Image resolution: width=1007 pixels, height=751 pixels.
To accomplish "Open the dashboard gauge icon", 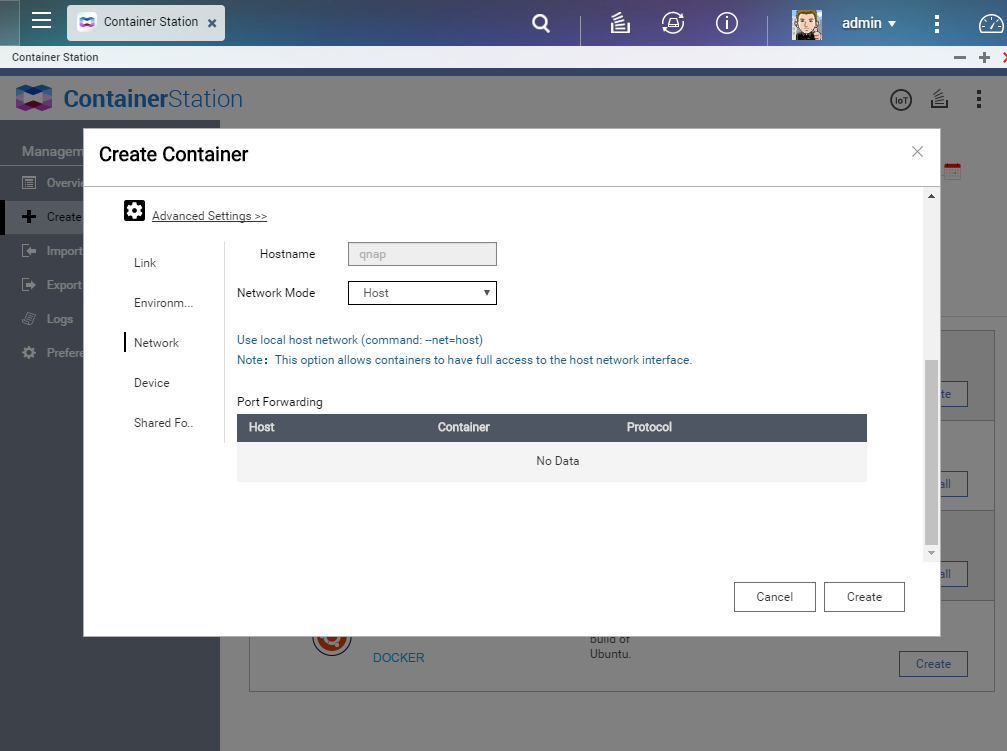I will [991, 24].
